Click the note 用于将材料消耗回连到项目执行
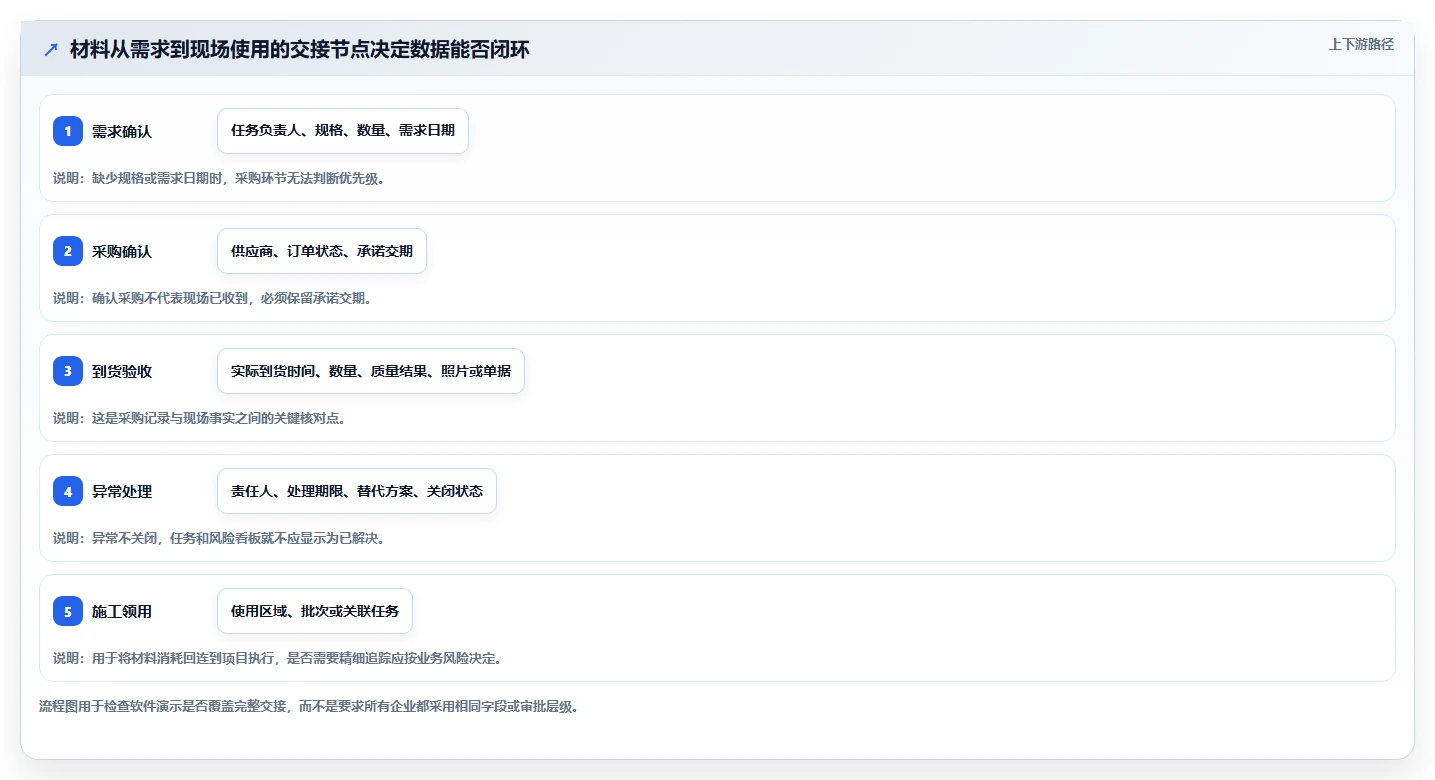Image resolution: width=1435 pixels, height=780 pixels. tap(184, 658)
